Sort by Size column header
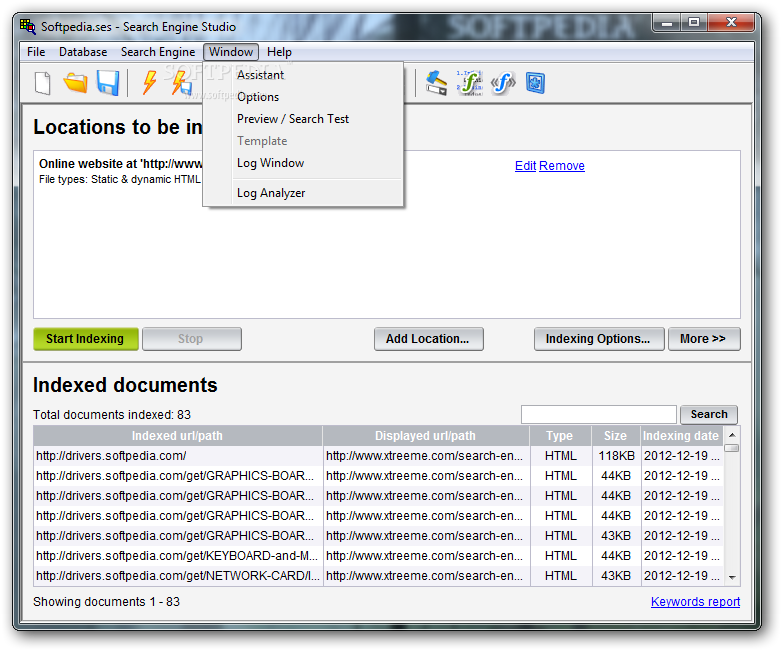782x651 pixels. (616, 436)
